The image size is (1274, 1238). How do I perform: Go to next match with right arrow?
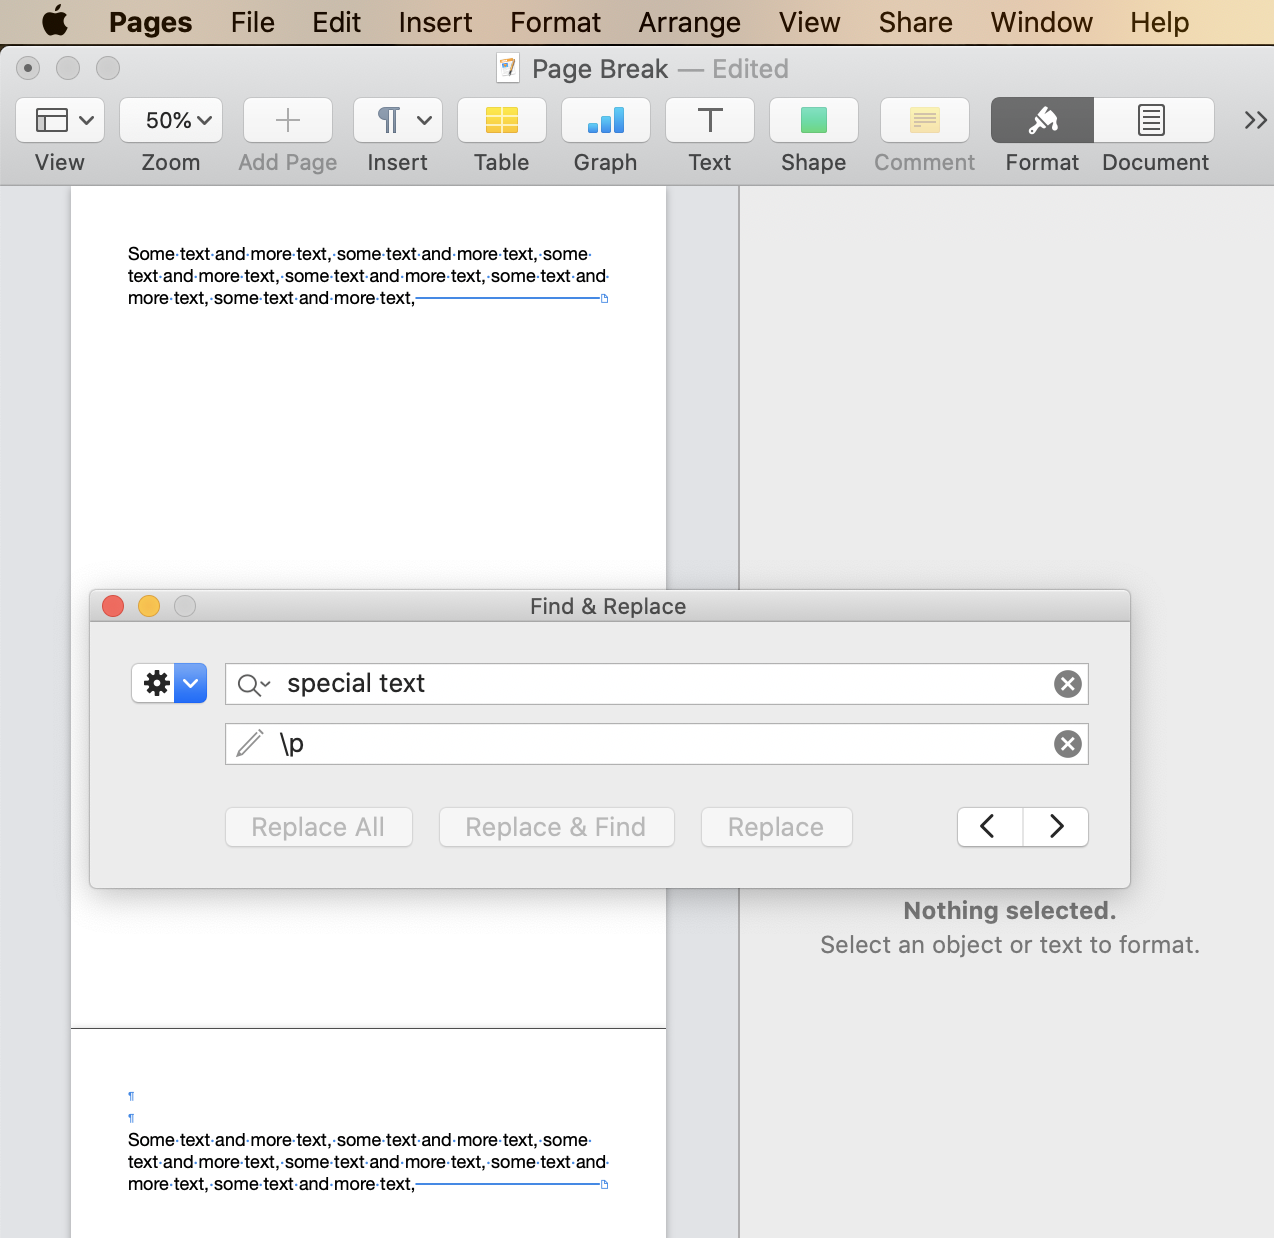coord(1056,827)
